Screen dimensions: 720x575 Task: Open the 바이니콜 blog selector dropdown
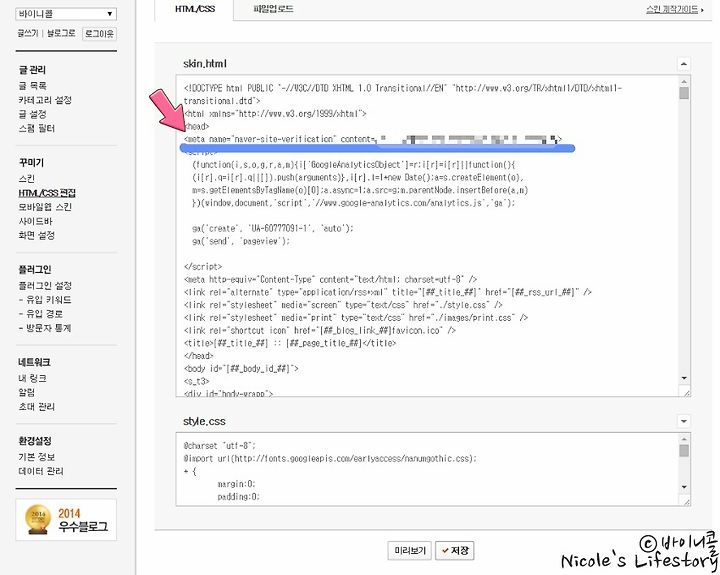pyautogui.click(x=66, y=14)
